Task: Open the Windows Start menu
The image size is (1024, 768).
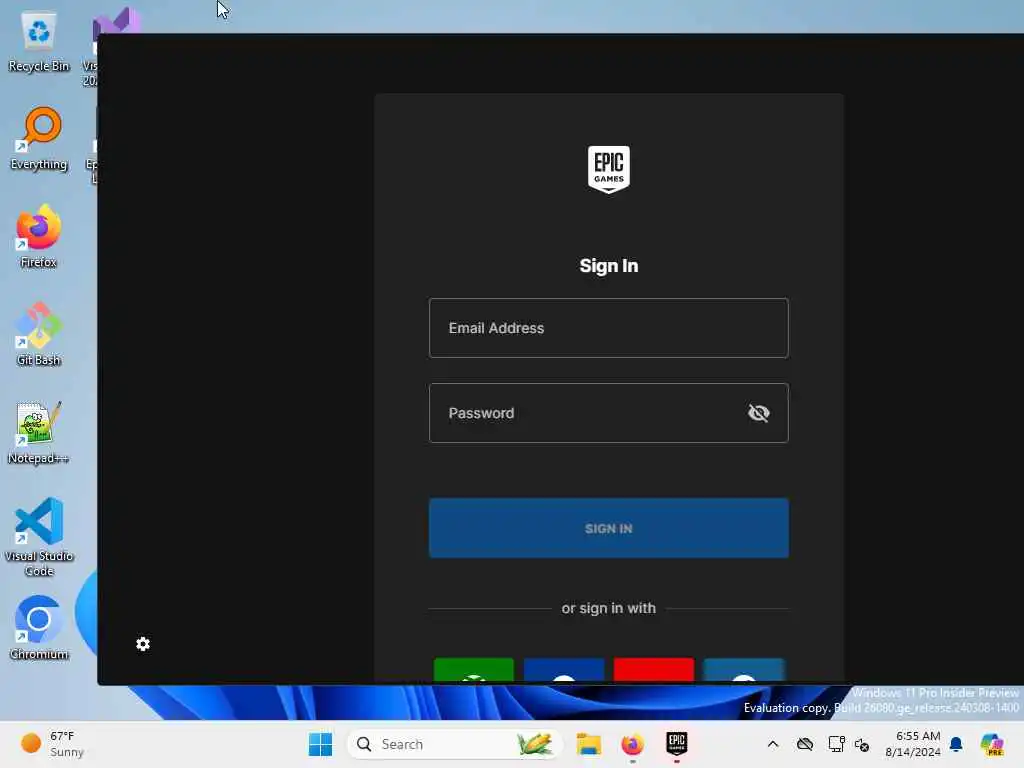Action: pyautogui.click(x=320, y=744)
